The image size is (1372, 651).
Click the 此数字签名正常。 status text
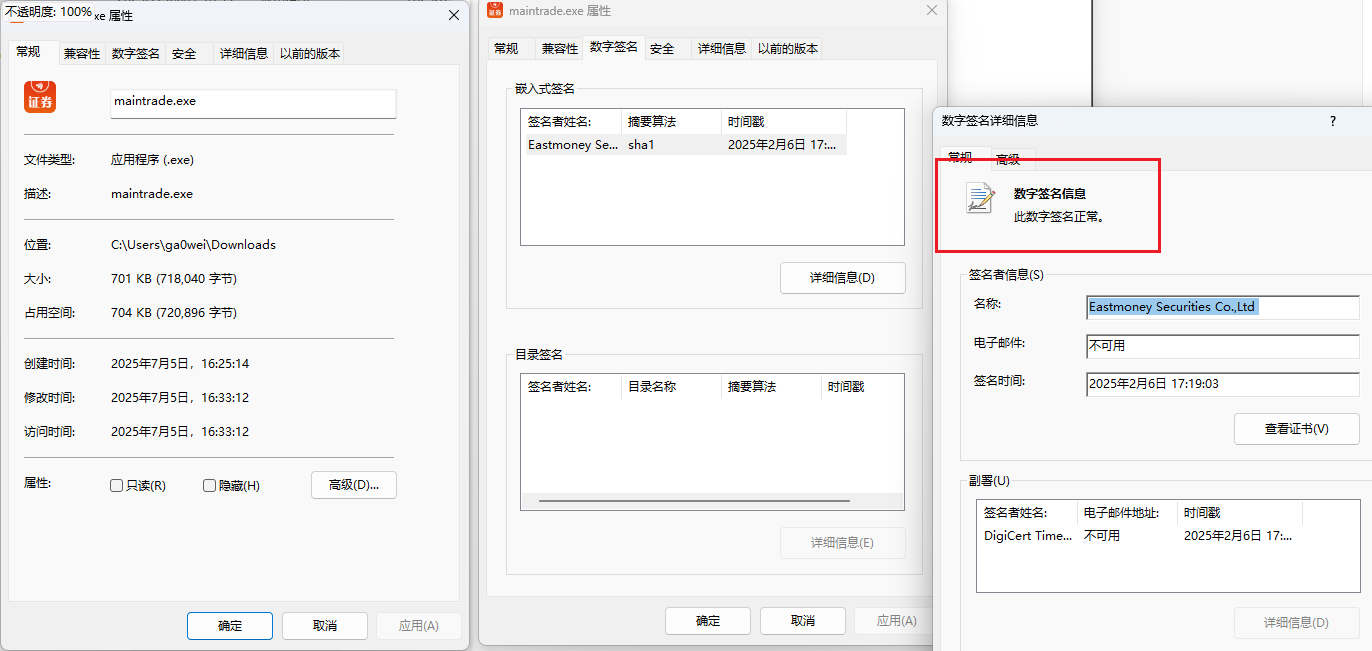(1059, 216)
